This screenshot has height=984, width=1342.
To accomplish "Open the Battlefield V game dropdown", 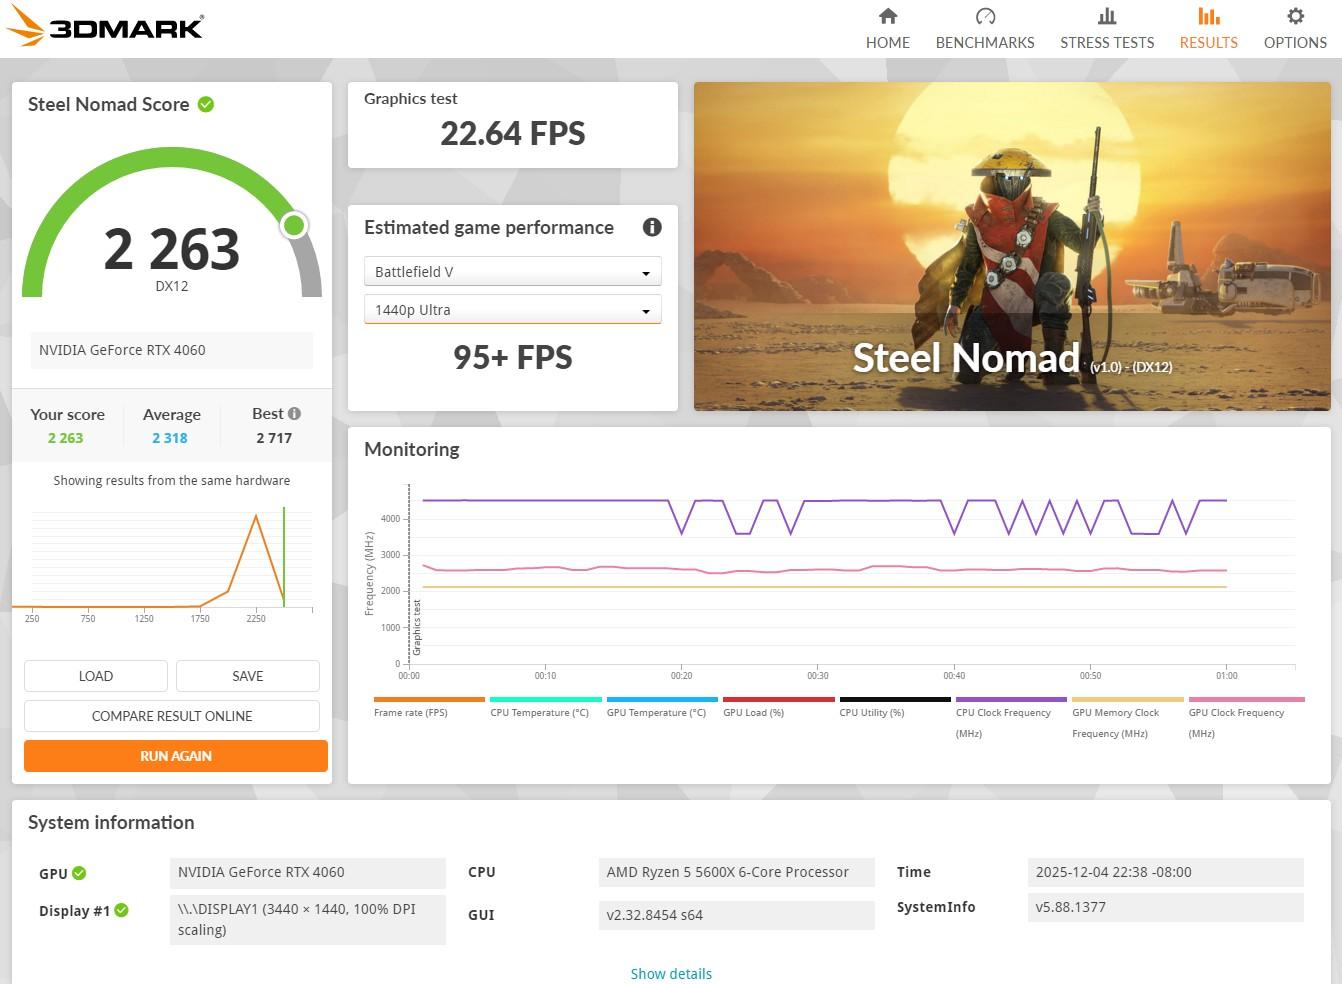I will 512,272.
